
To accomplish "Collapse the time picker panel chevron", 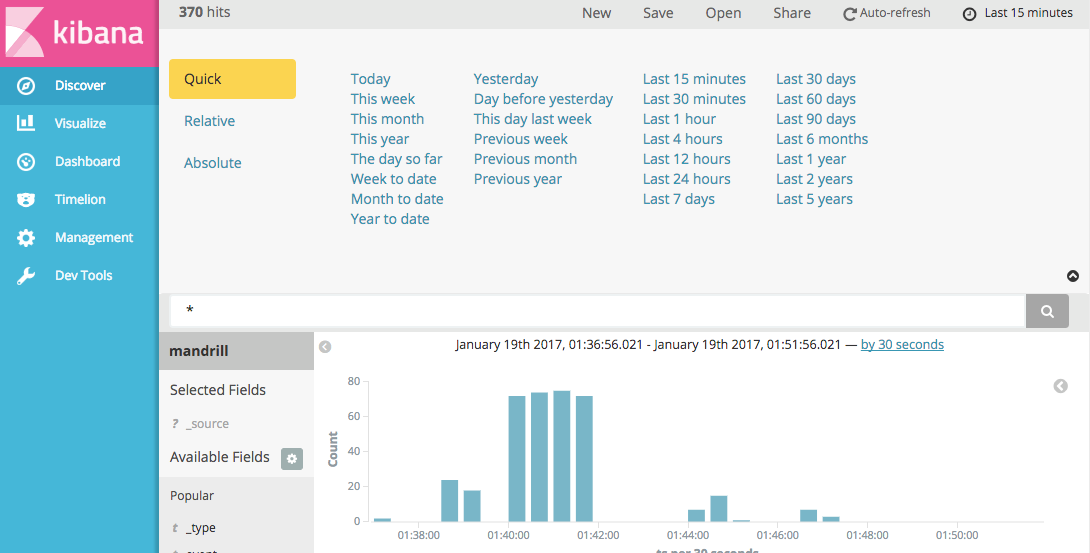I will point(1073,276).
